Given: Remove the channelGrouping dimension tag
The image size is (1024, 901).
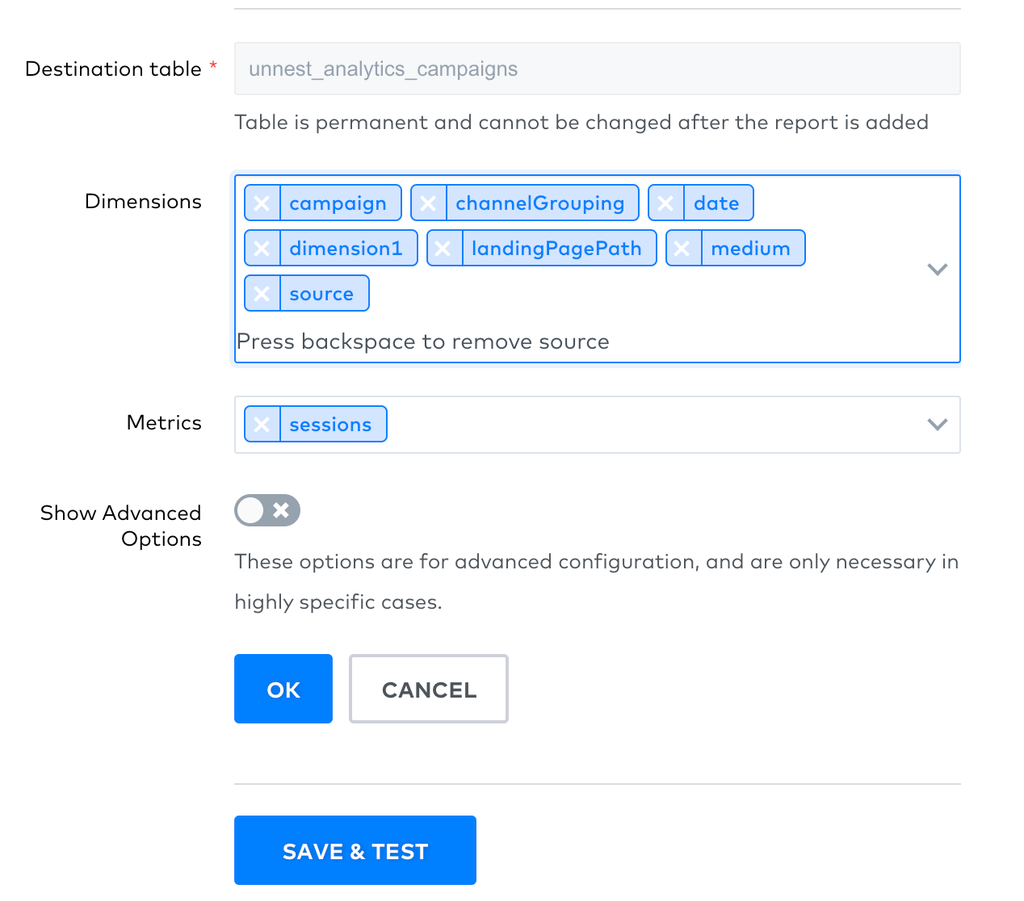Looking at the screenshot, I should (428, 203).
